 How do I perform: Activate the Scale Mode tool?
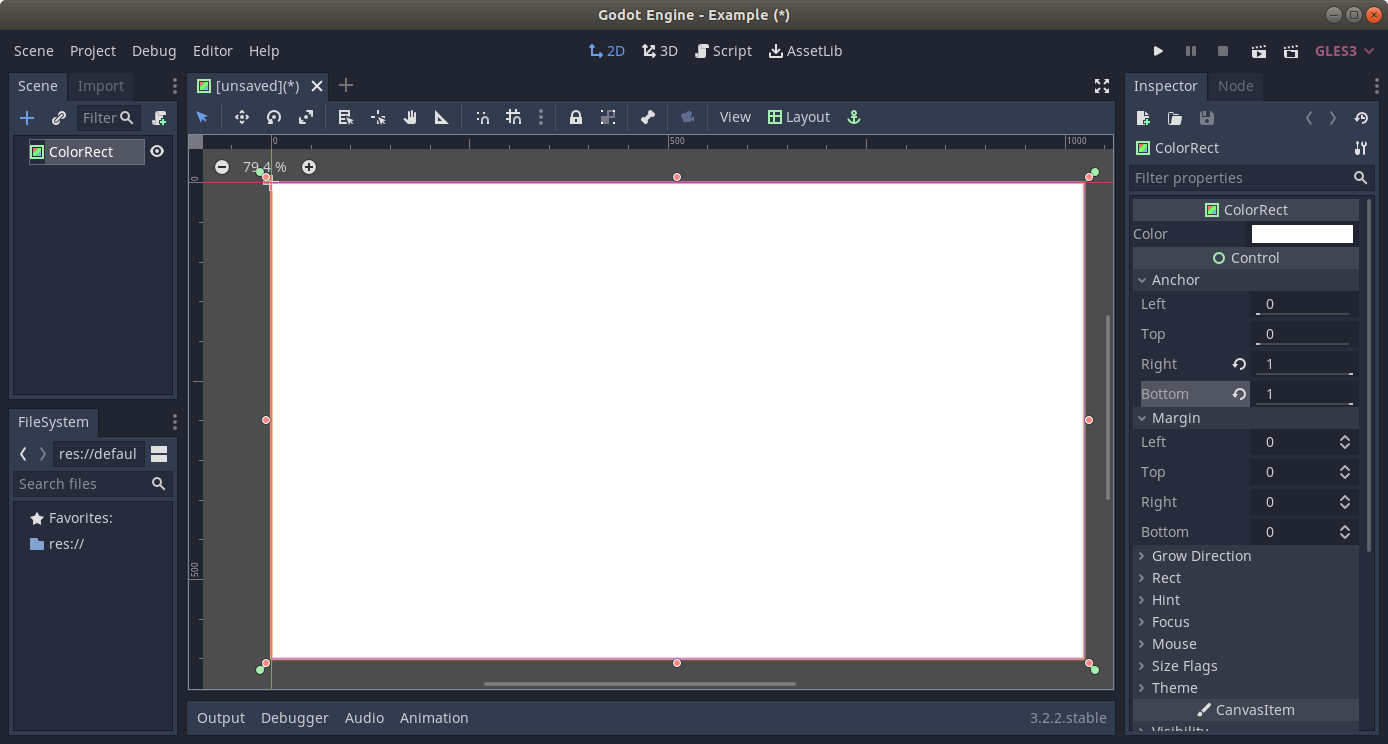306,117
